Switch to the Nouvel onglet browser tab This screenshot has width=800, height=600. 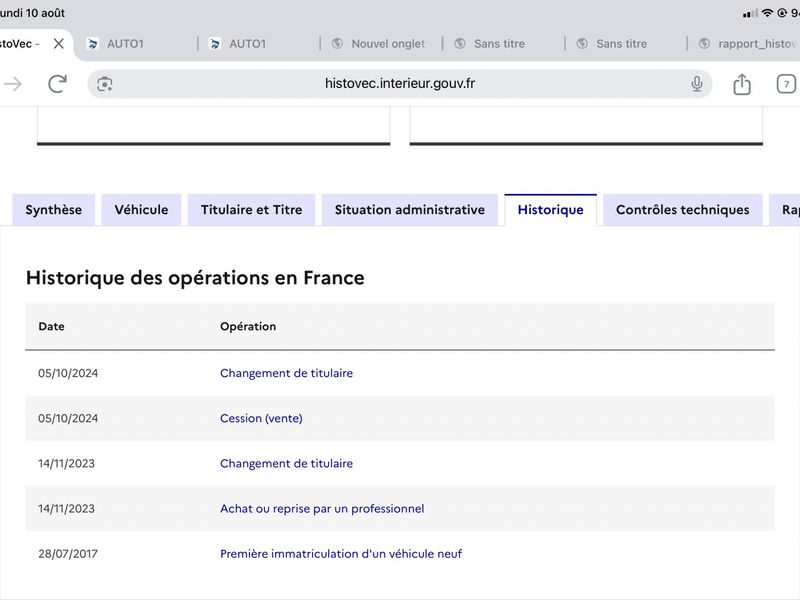click(381, 44)
